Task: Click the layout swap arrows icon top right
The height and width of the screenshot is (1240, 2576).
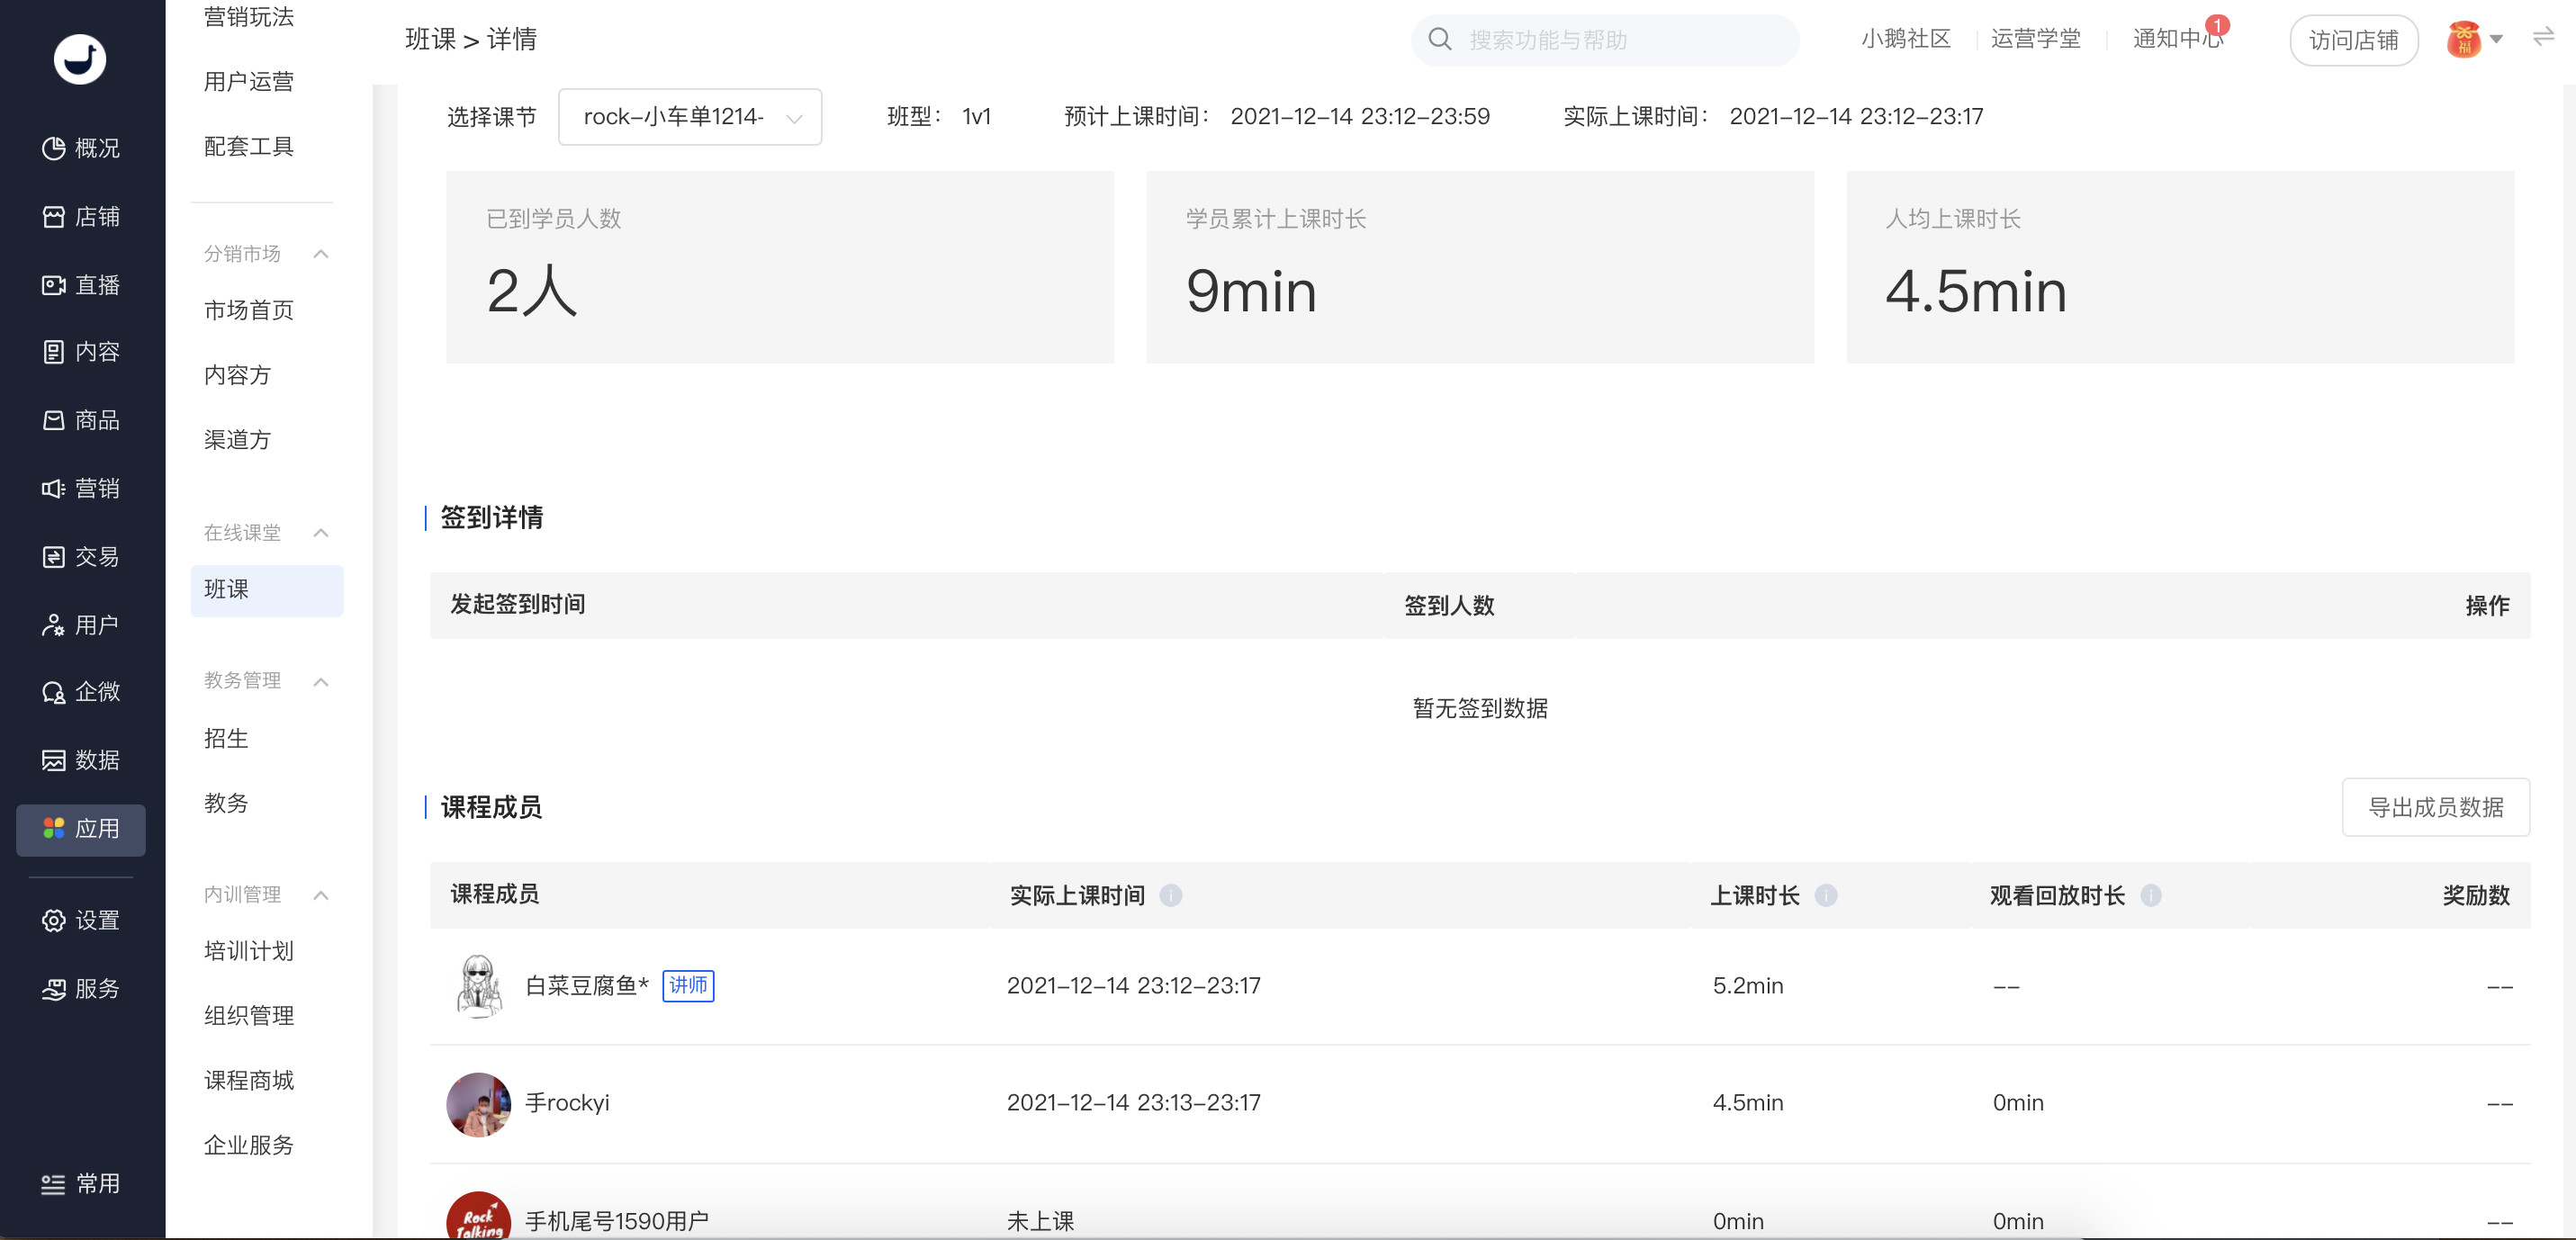Action: pos(2544,38)
